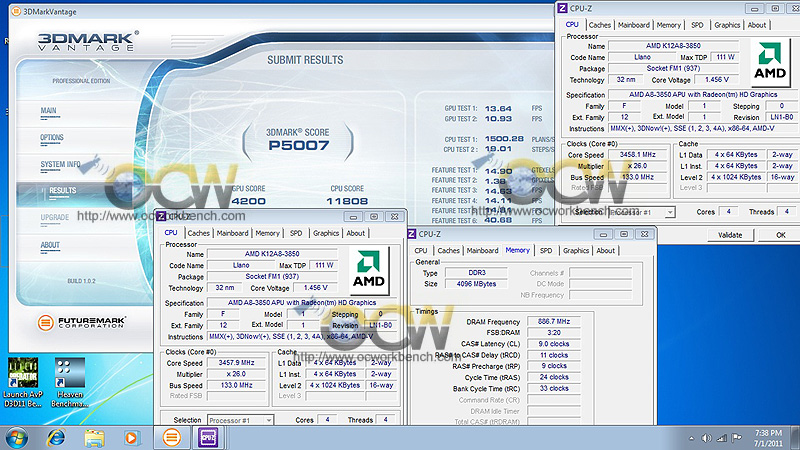Open Caches tab in lower-left CPU-Z
This screenshot has width=800, height=450.
[198, 233]
